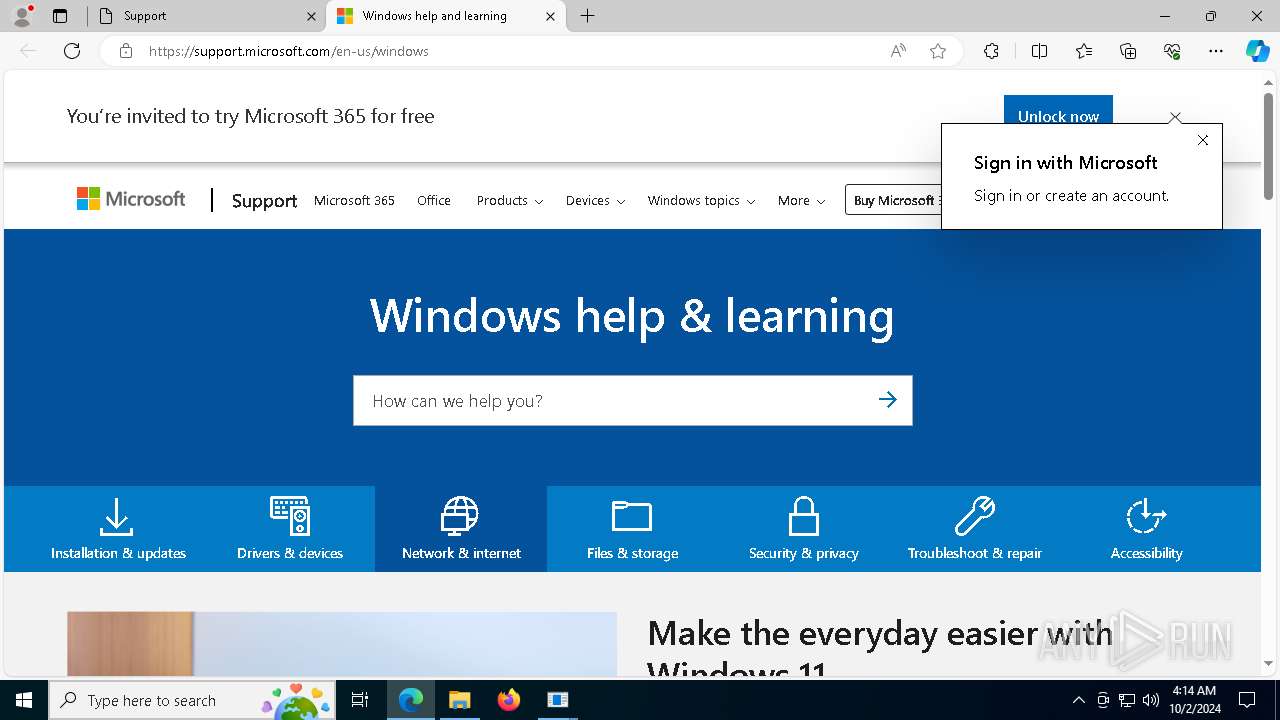Screen dimensions: 1280x720
Task: Open the Office nav link
Action: click(434, 200)
